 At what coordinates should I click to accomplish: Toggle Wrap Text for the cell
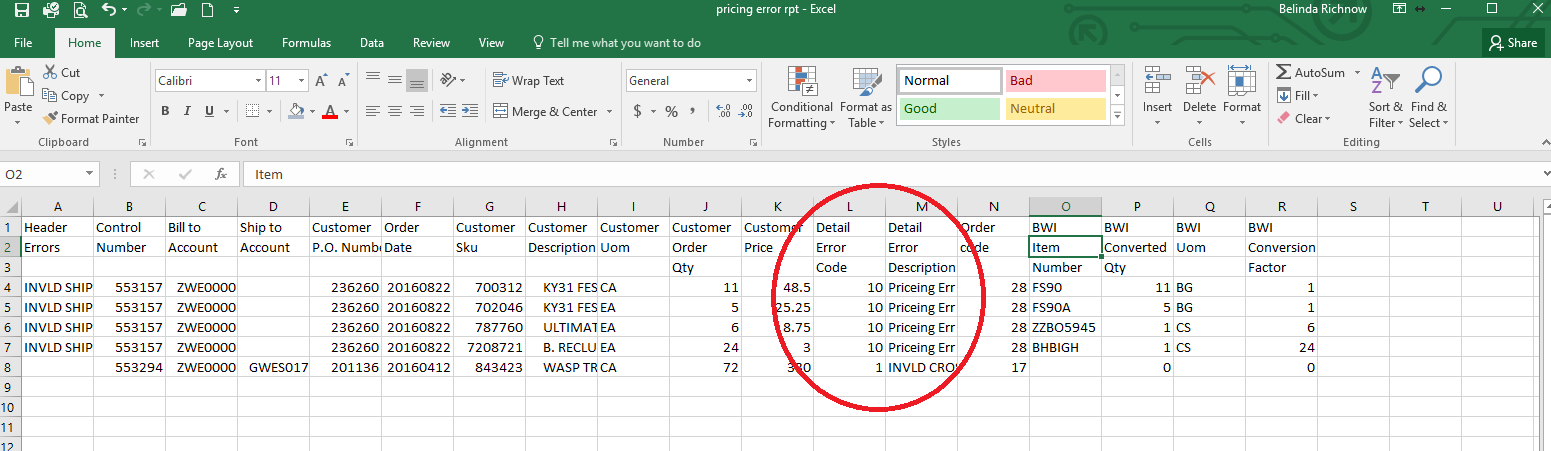(x=528, y=81)
